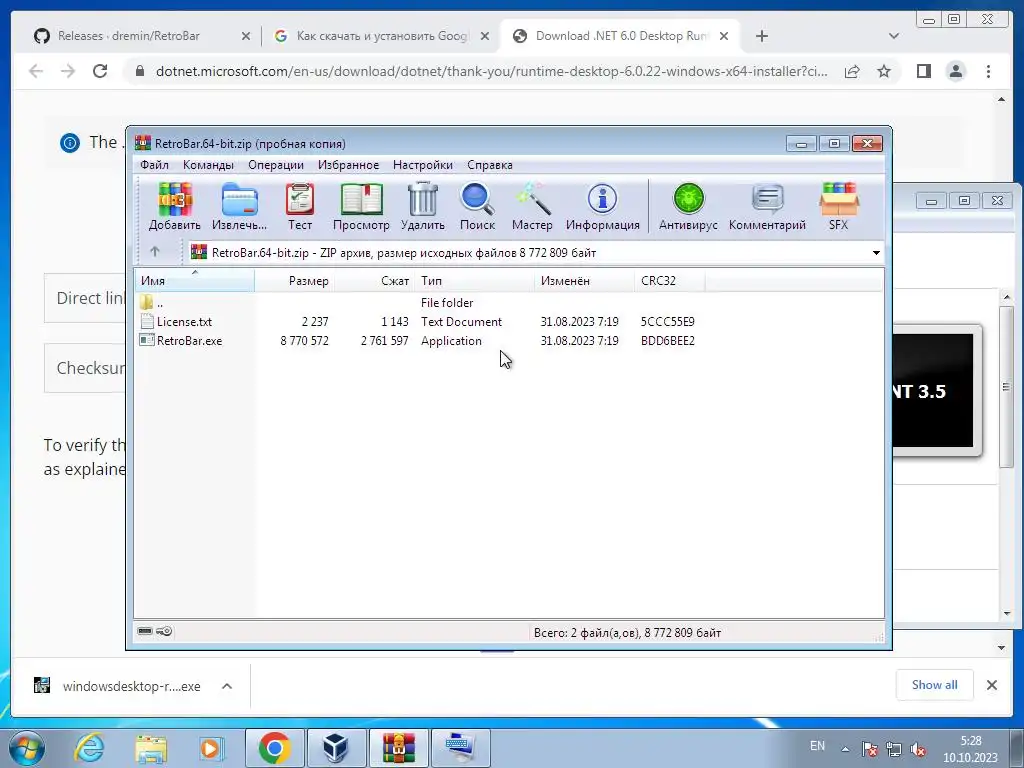Sort the list by Изменён column

[584, 281]
